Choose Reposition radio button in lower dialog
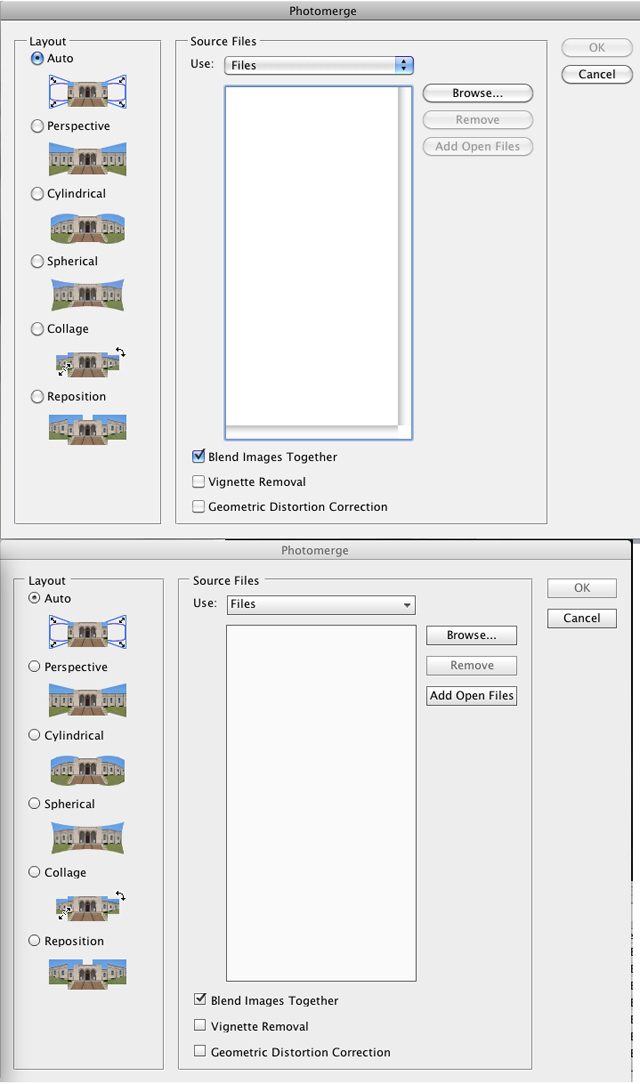 [34, 940]
